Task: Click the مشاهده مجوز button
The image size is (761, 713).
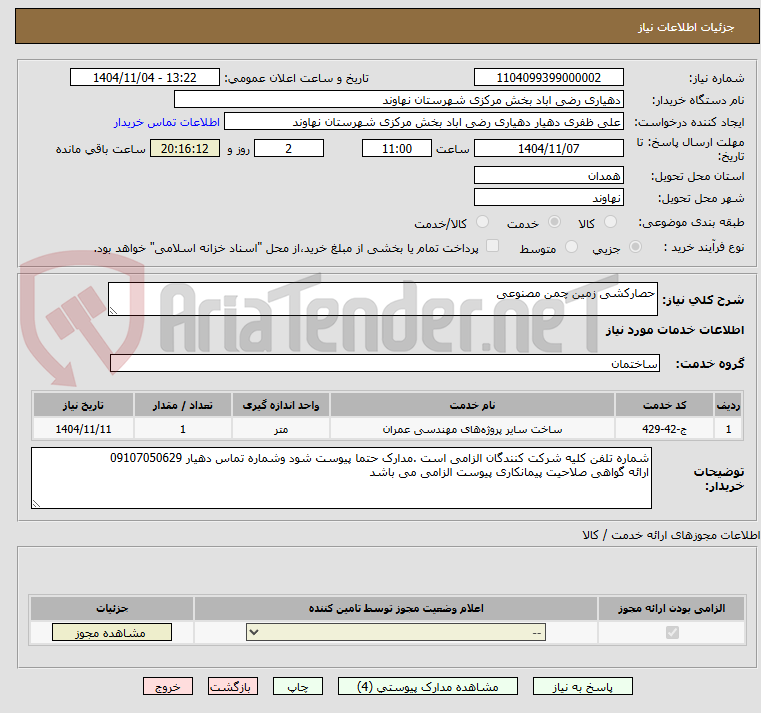Action: click(112, 632)
